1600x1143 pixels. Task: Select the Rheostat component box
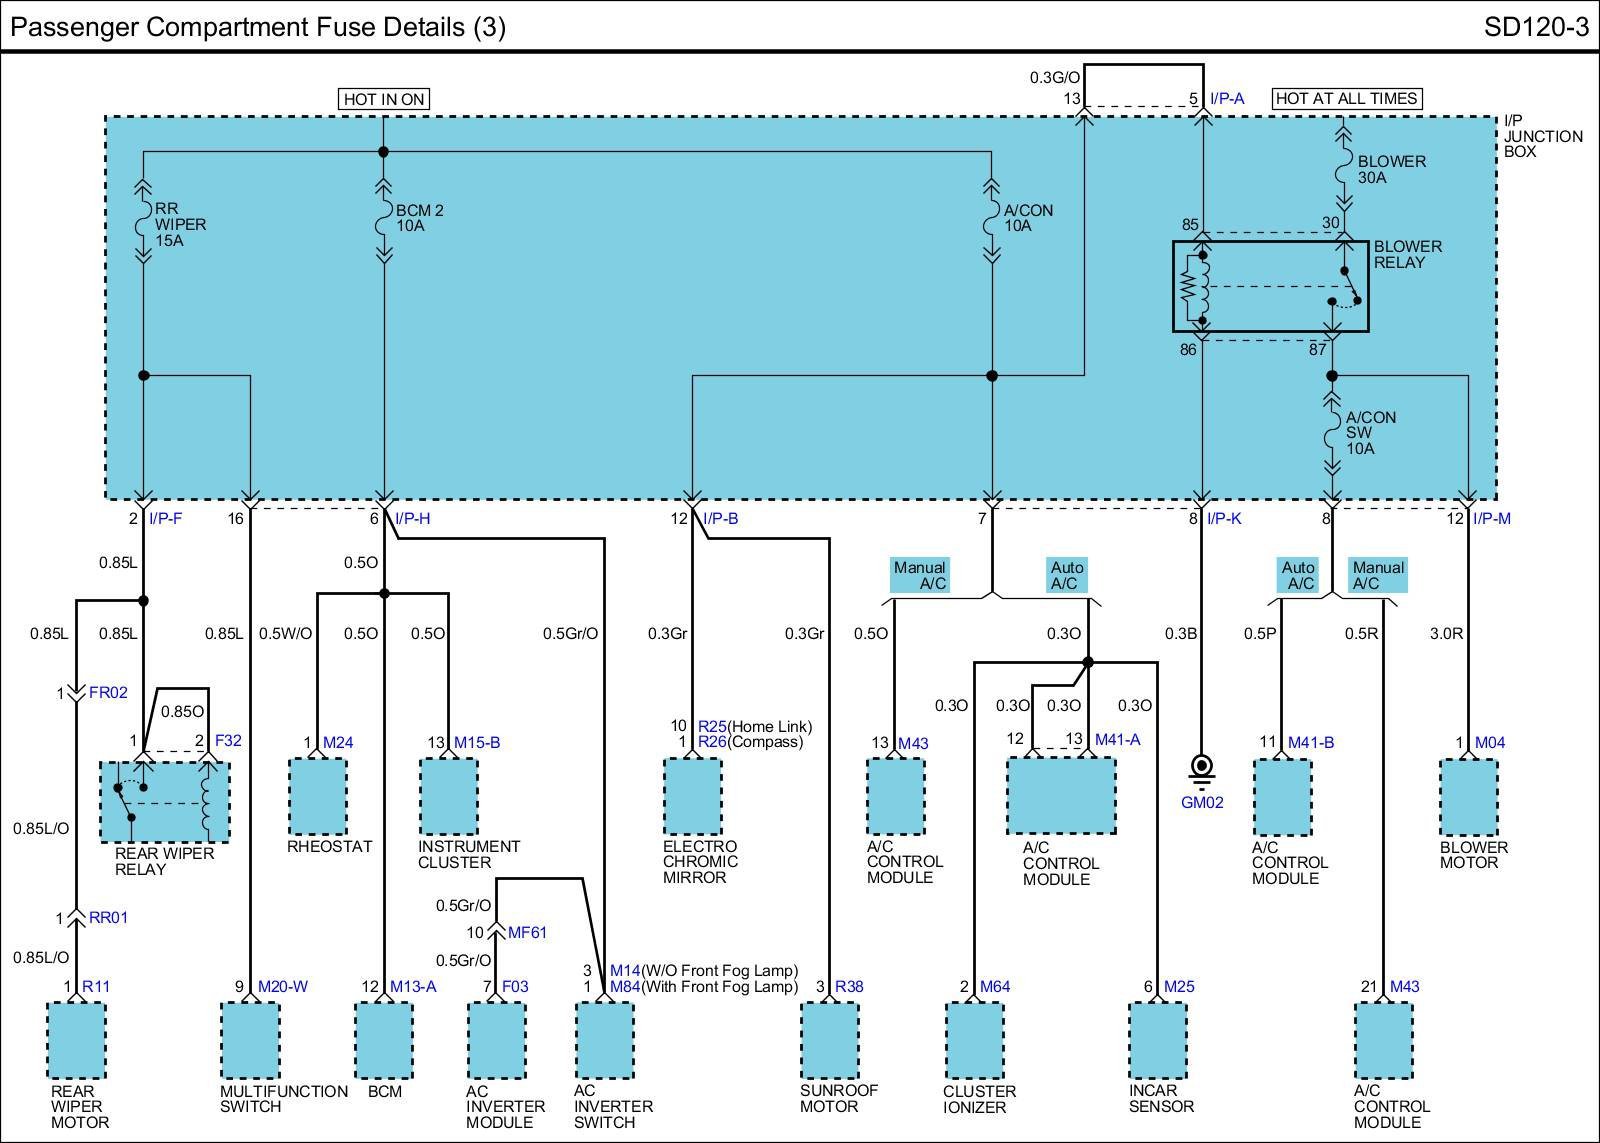click(318, 796)
